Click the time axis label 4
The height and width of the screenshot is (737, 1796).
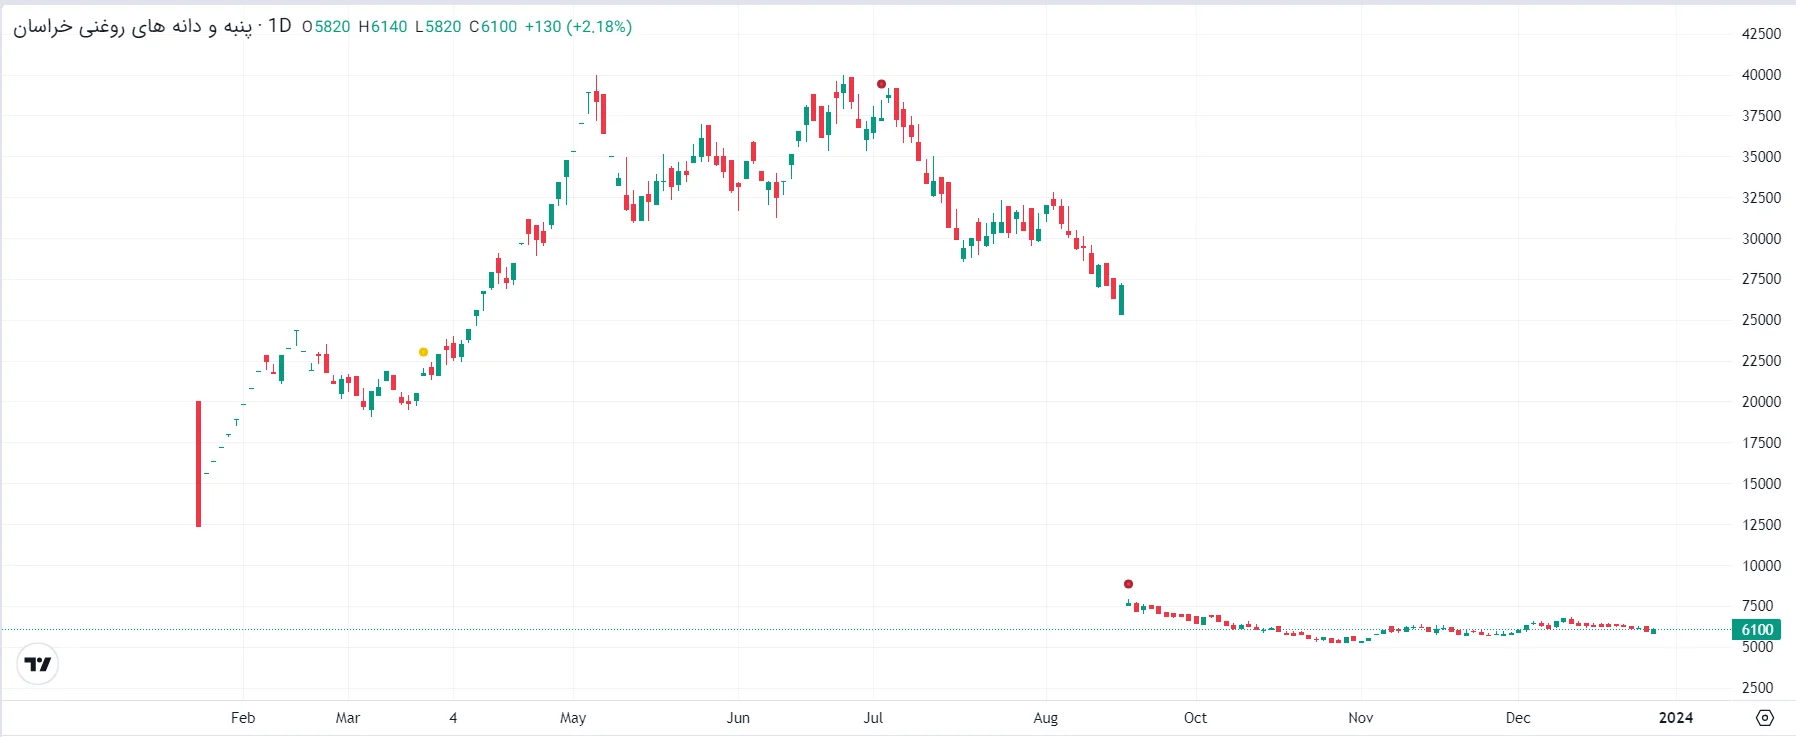[453, 718]
